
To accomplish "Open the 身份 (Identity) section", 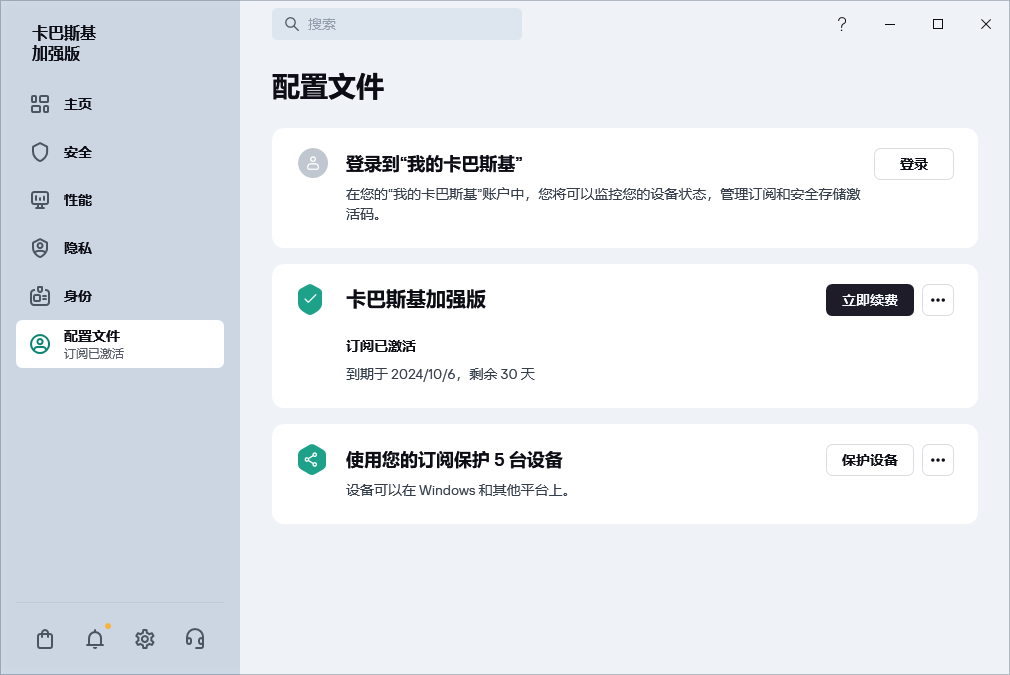I will (70, 296).
